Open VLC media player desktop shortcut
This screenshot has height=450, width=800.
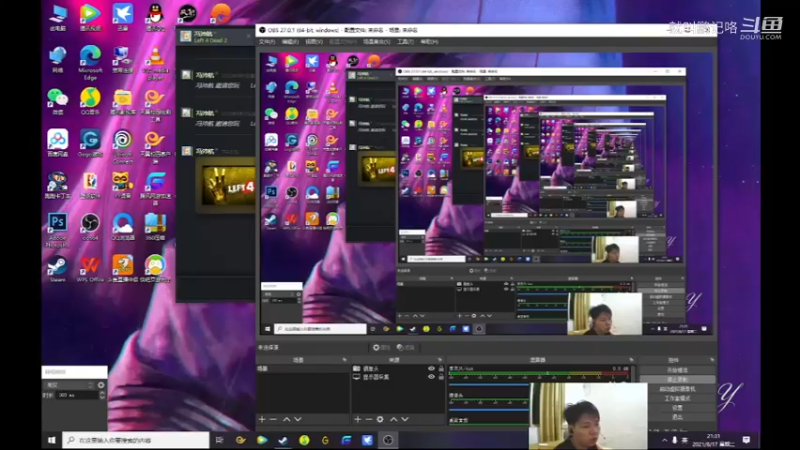tap(155, 63)
